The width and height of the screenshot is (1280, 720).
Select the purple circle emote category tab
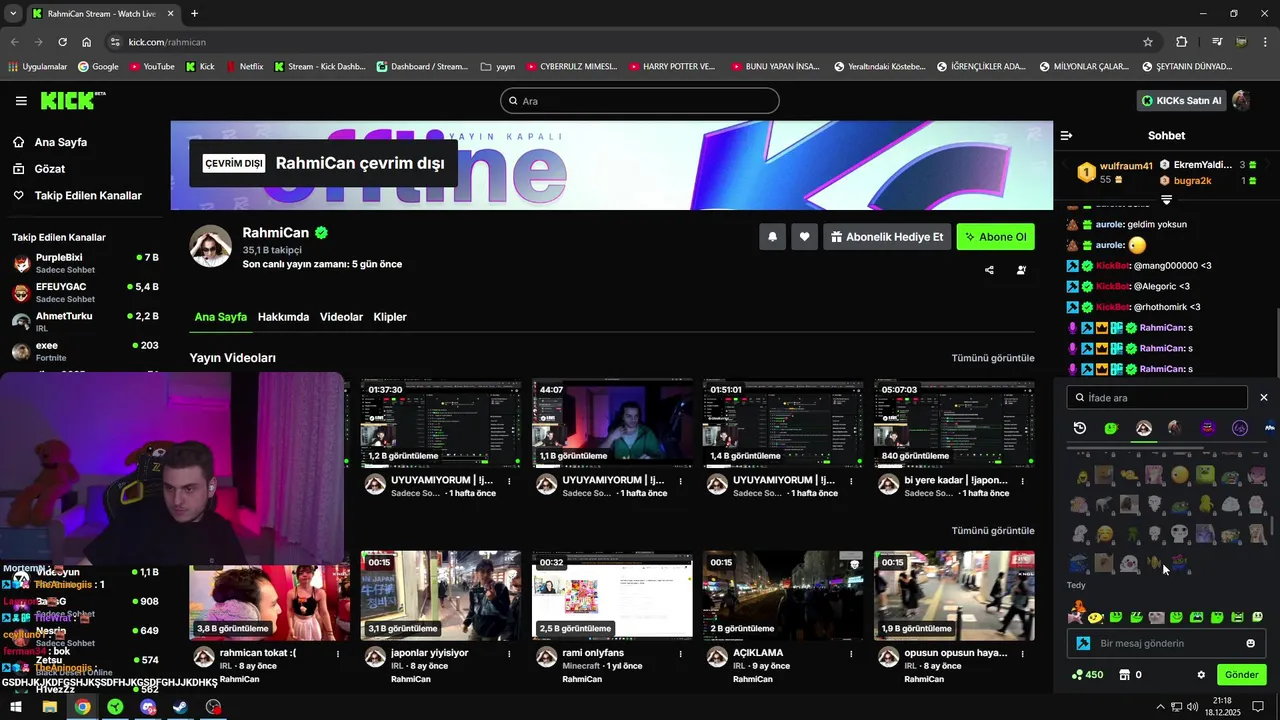coord(1240,428)
